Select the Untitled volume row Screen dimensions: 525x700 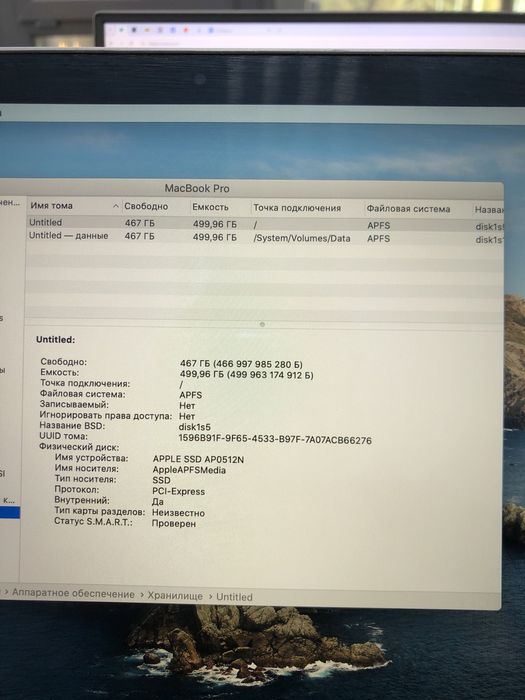[264, 224]
